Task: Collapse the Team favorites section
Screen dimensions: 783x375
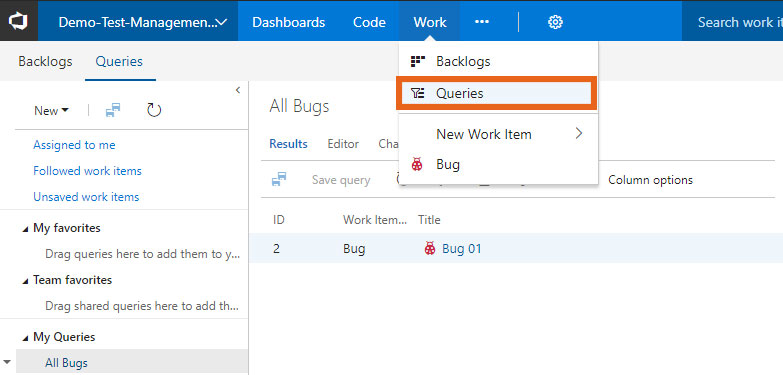Action: (25, 281)
